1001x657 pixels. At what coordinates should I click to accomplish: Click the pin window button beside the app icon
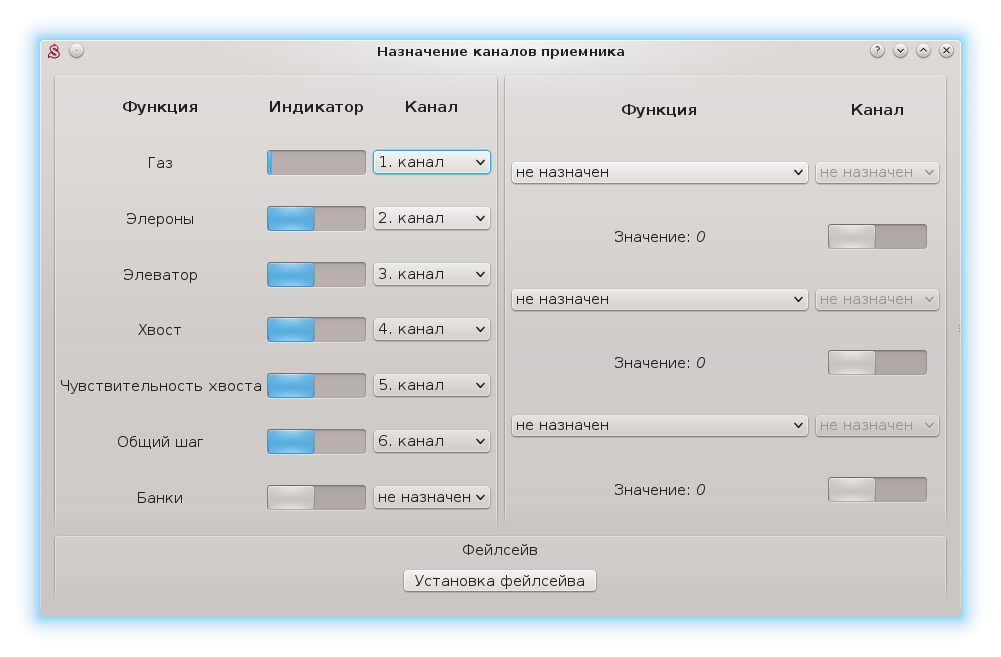tap(76, 51)
